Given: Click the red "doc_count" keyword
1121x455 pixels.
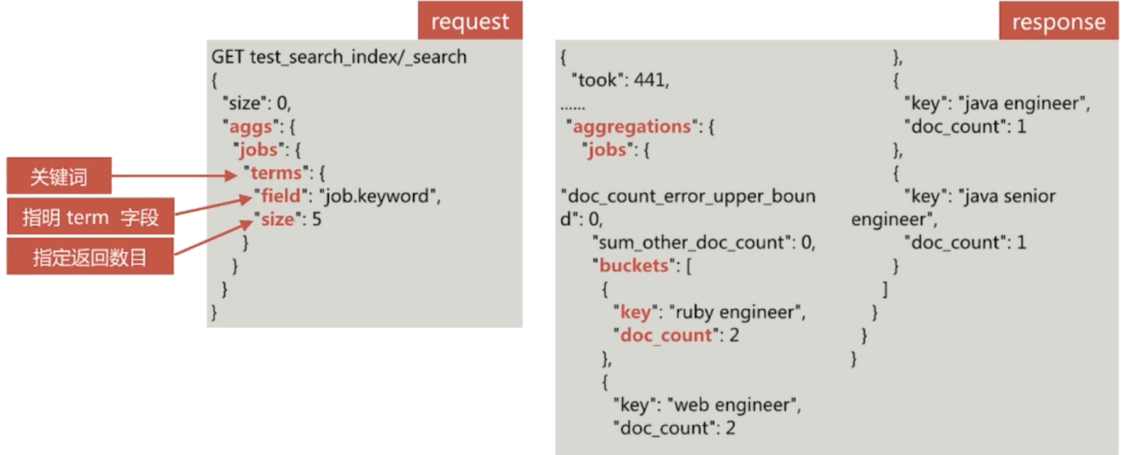Looking at the screenshot, I should (664, 335).
